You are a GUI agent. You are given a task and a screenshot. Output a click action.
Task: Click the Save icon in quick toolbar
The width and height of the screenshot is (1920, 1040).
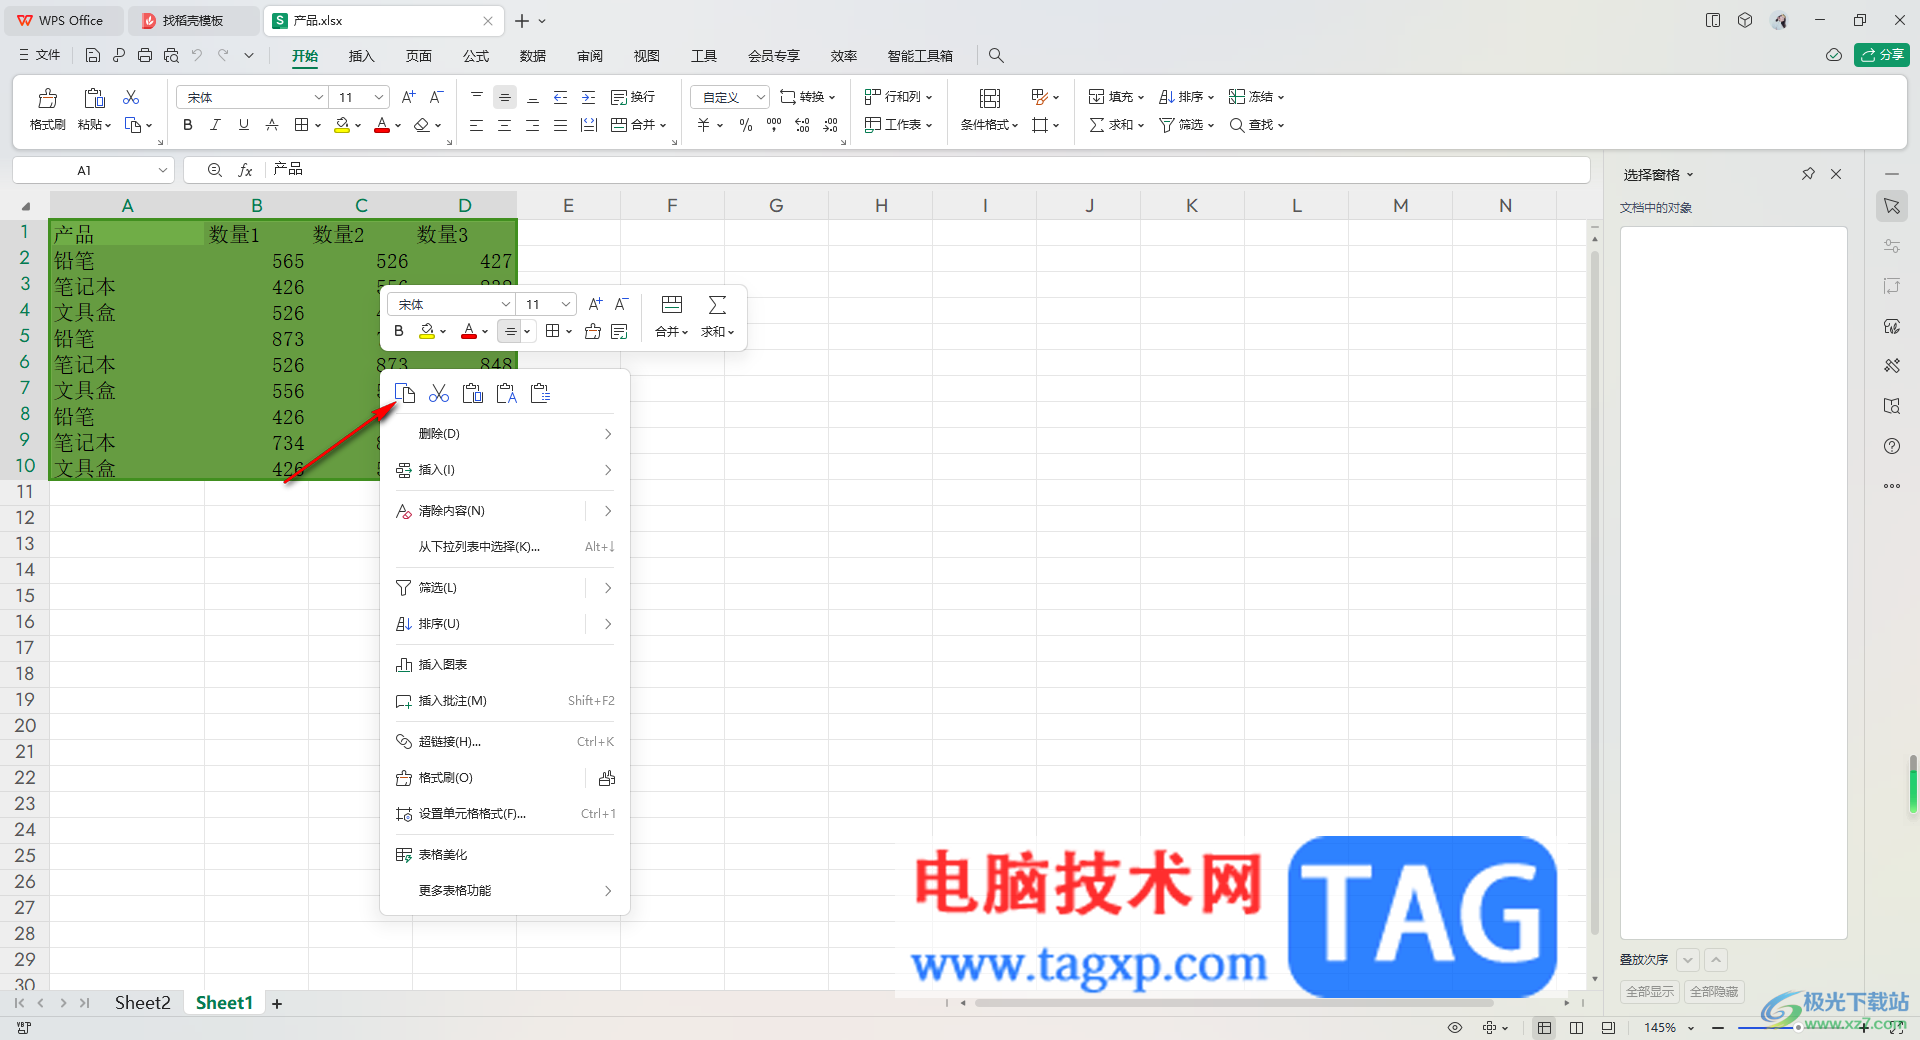click(x=93, y=55)
